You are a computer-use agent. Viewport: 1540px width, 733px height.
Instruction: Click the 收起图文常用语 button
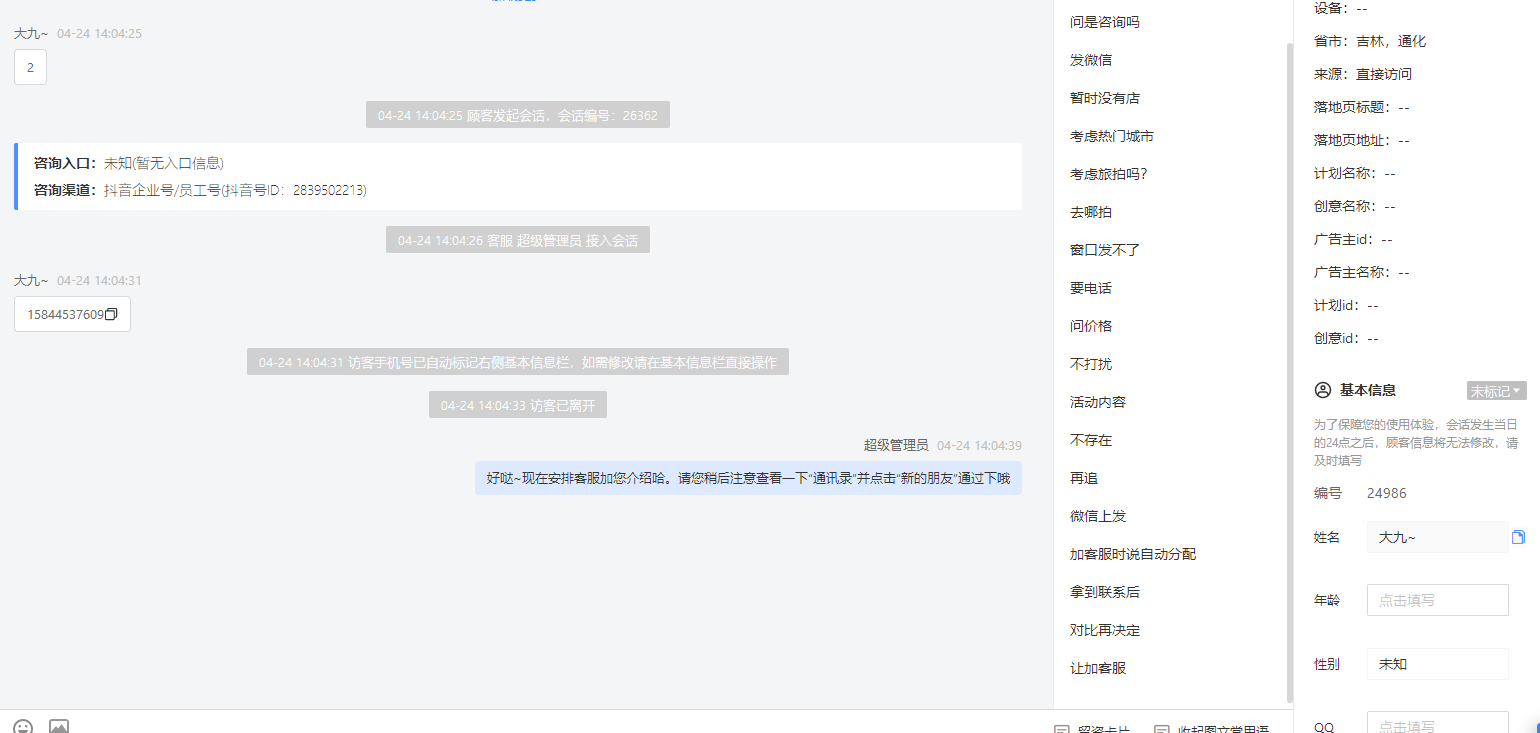[1212, 729]
